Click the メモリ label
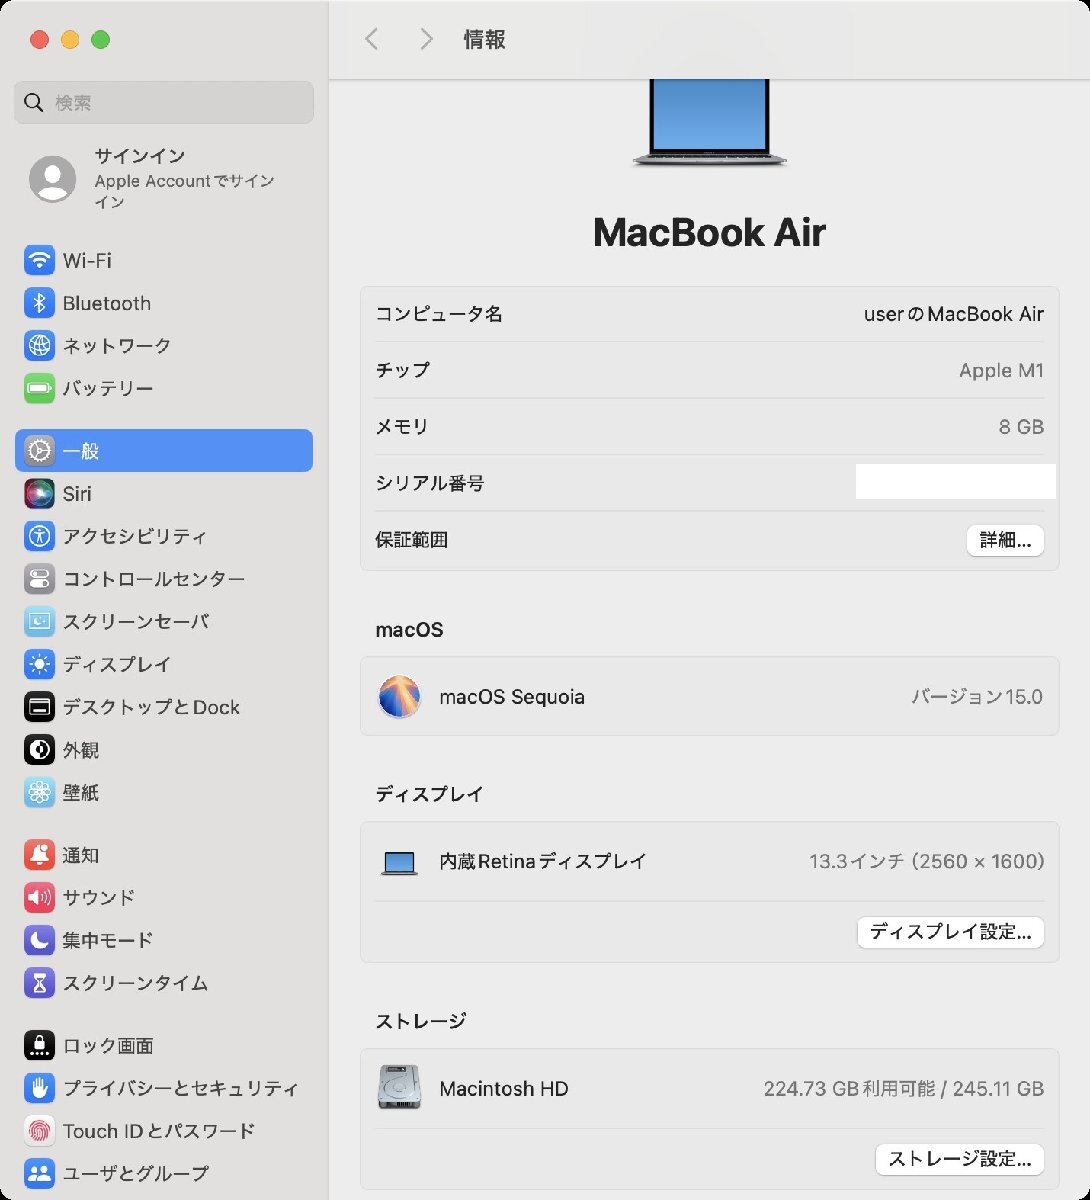1090x1200 pixels. click(402, 427)
